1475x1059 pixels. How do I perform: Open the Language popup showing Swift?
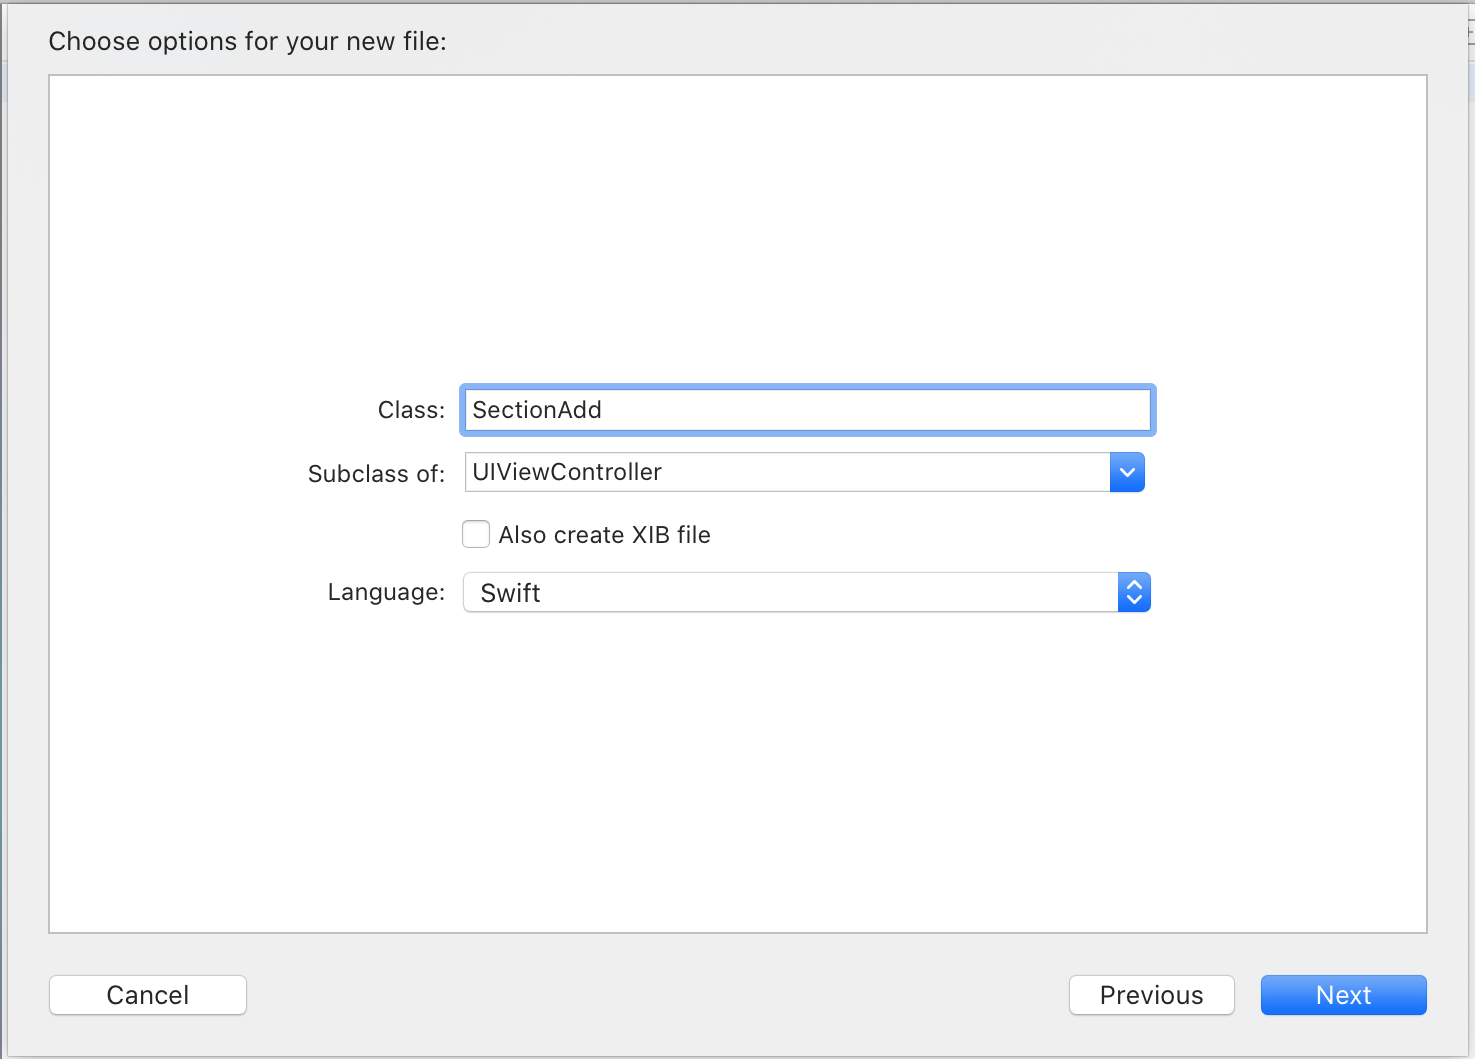790,592
